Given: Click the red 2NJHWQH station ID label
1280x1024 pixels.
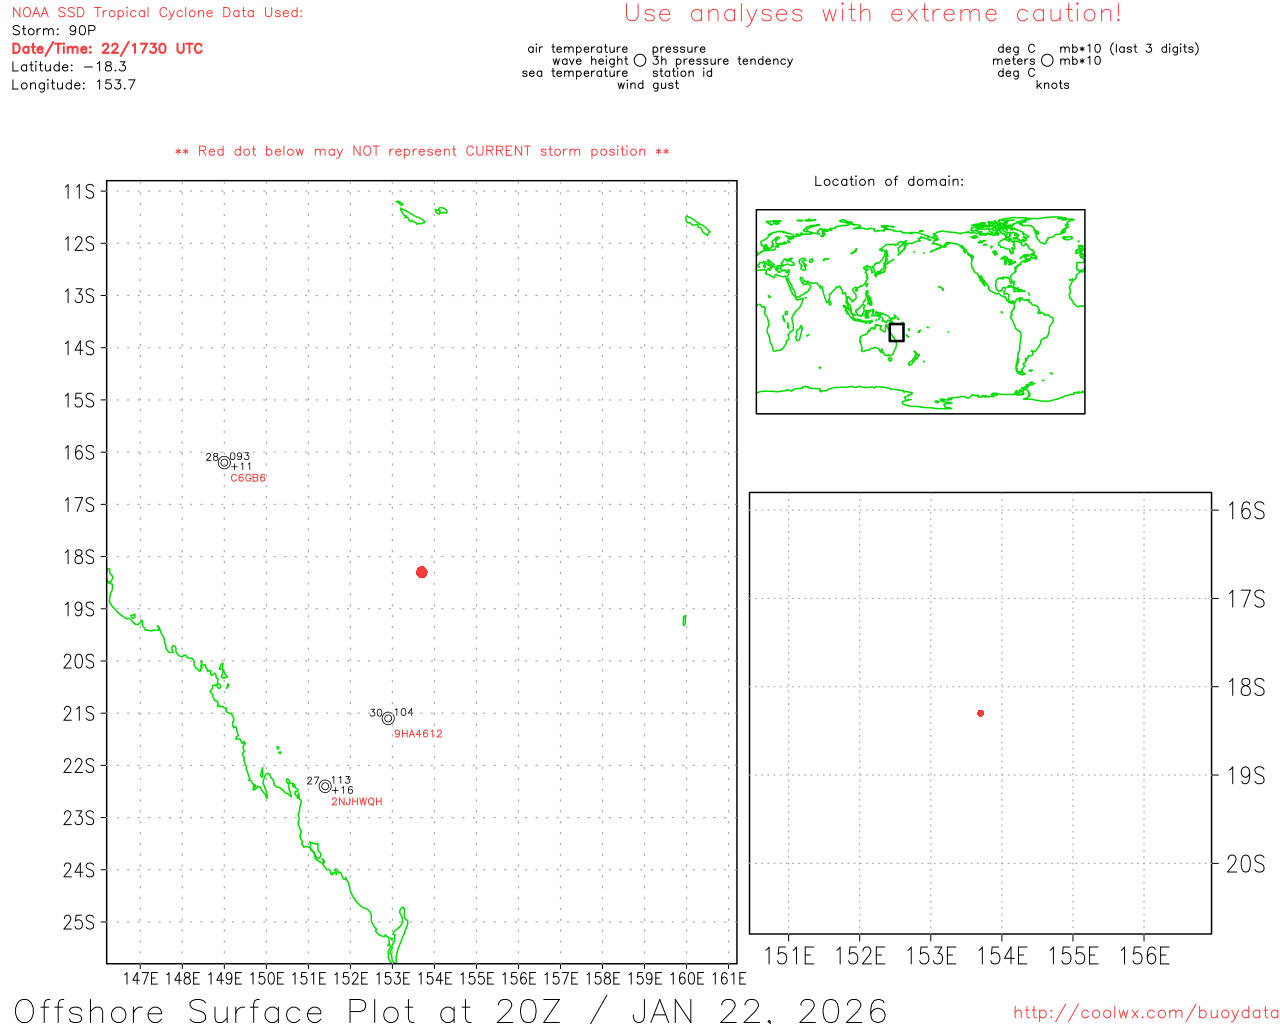Looking at the screenshot, I should point(357,802).
